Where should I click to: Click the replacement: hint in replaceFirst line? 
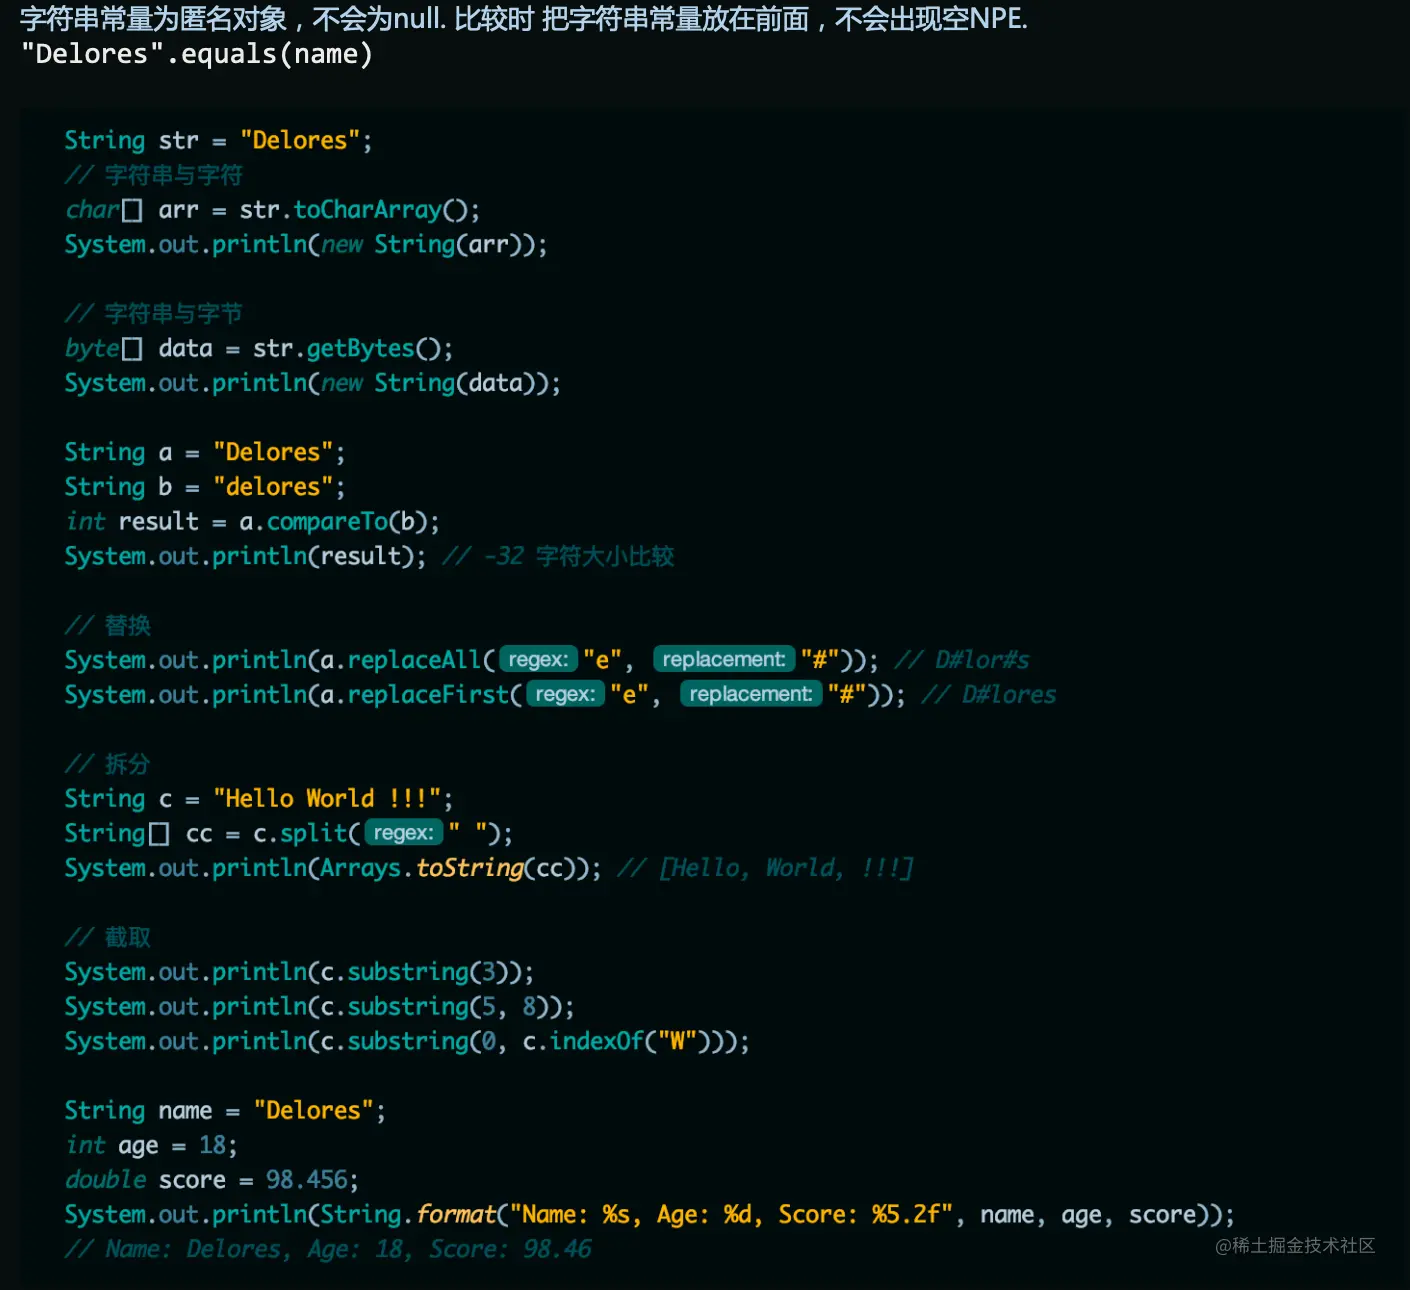pos(751,694)
